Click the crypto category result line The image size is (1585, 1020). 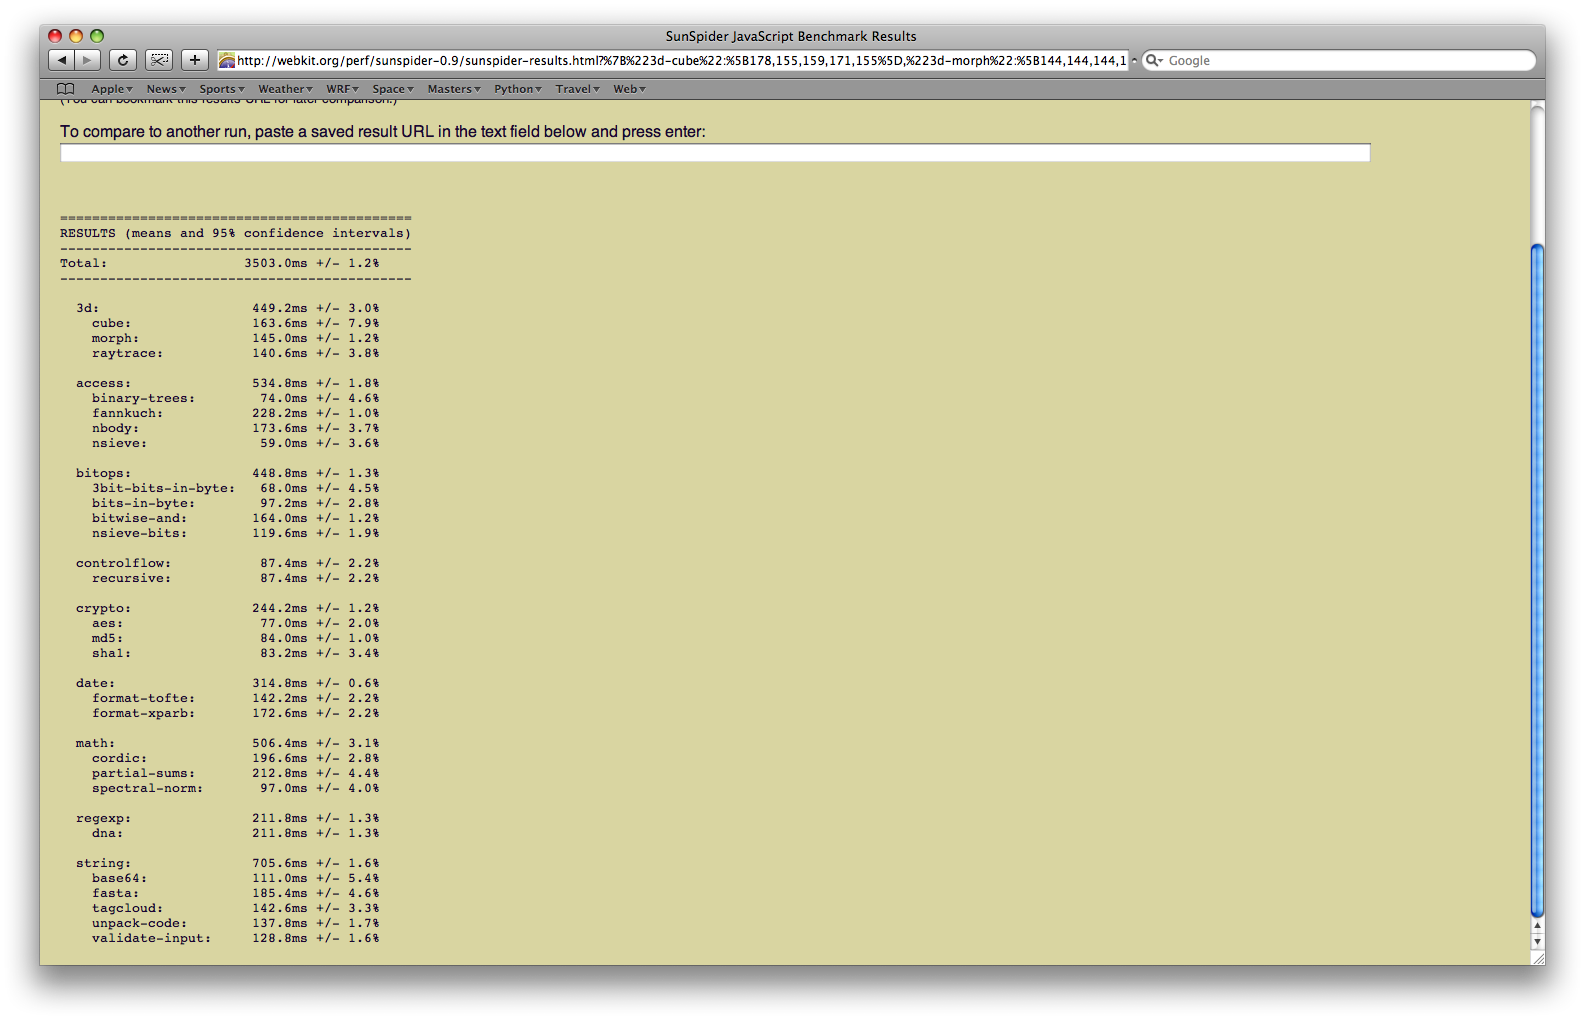(x=228, y=609)
